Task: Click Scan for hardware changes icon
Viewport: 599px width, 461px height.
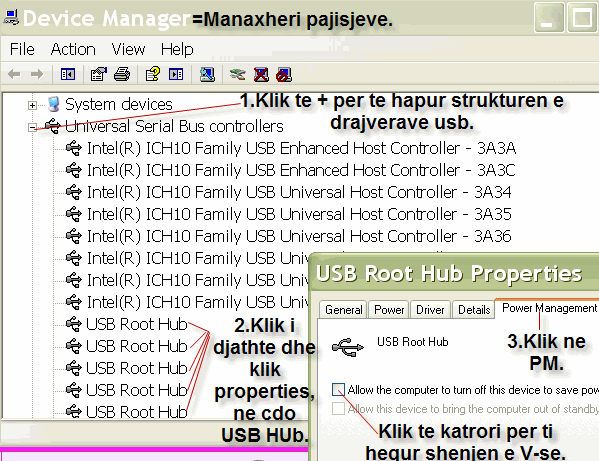Action: coord(207,74)
